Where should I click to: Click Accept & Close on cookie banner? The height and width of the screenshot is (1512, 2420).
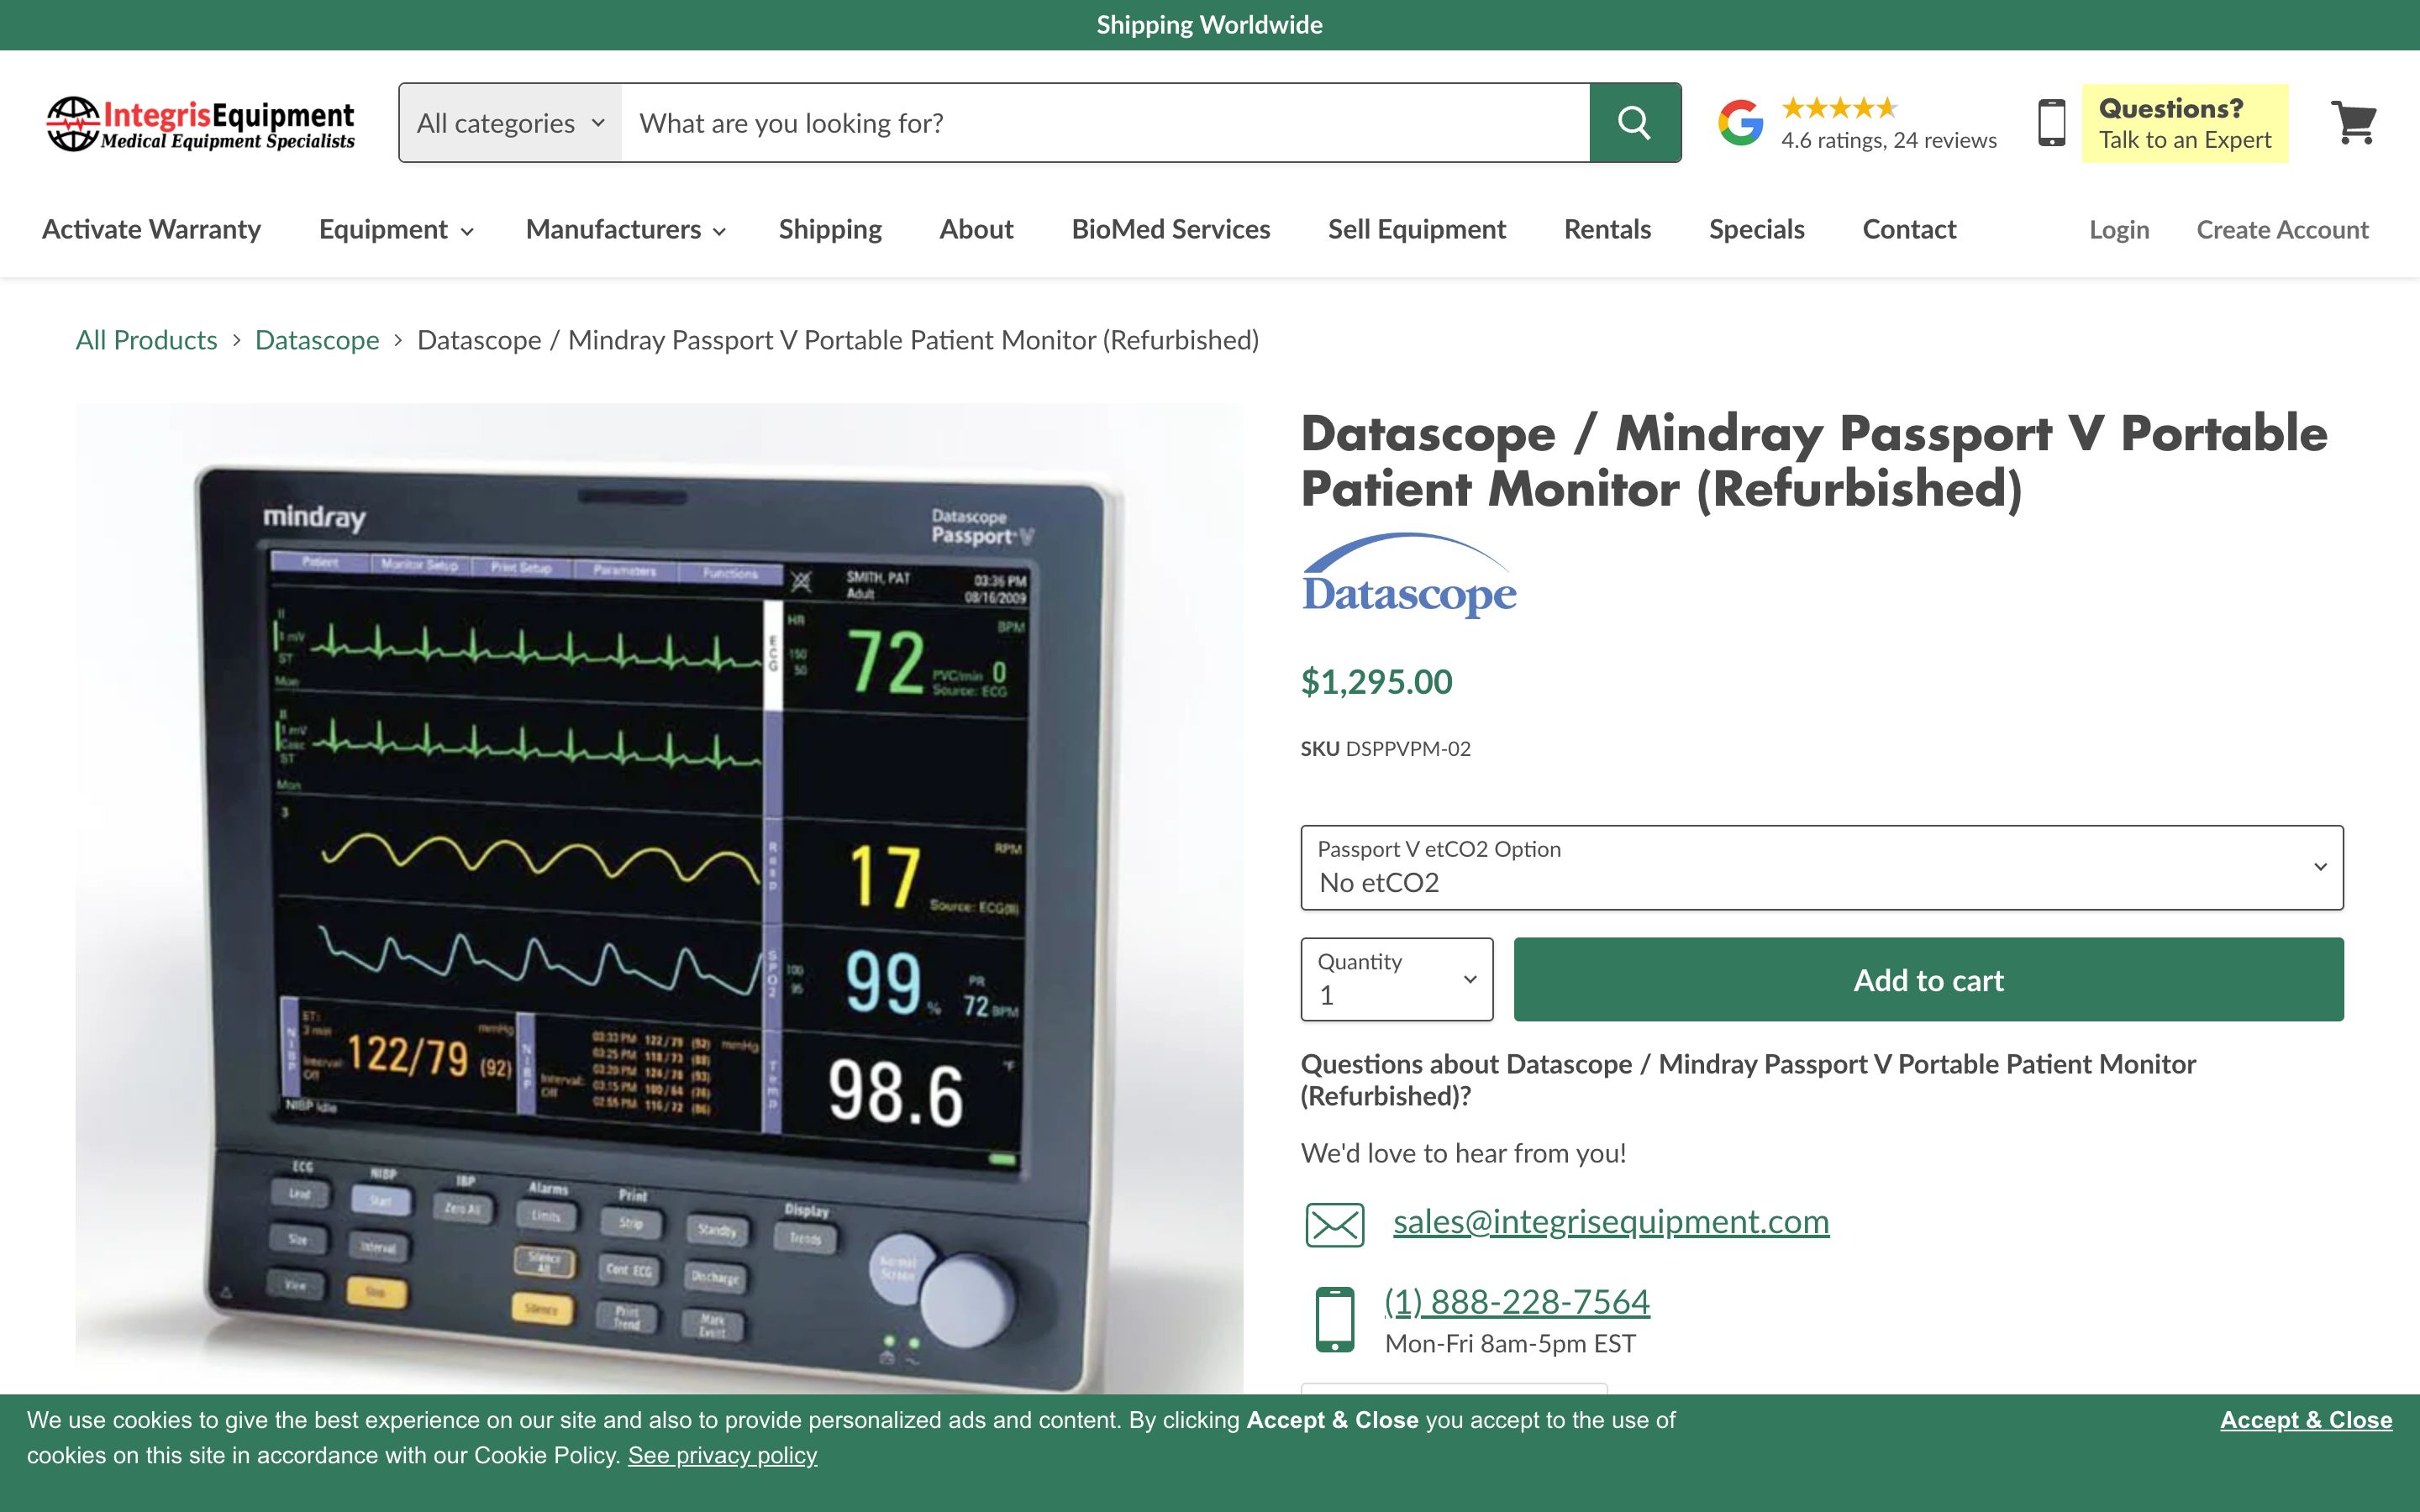click(2305, 1420)
